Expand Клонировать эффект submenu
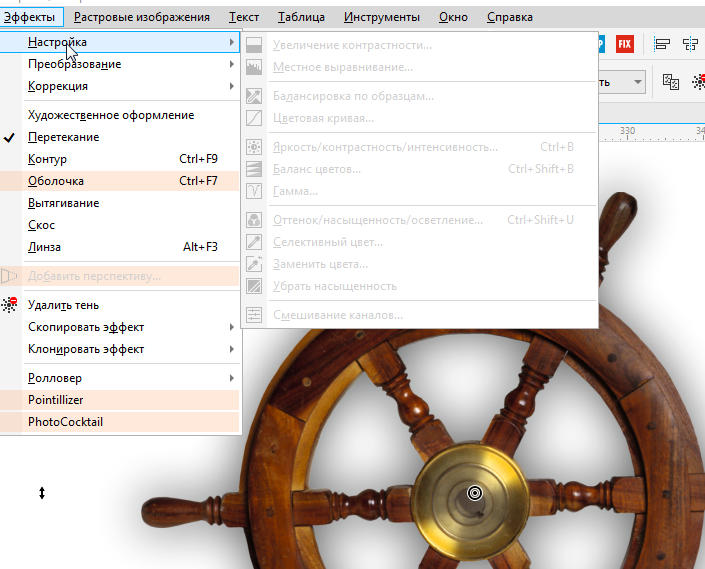Image resolution: width=705 pixels, height=569 pixels. (119, 349)
